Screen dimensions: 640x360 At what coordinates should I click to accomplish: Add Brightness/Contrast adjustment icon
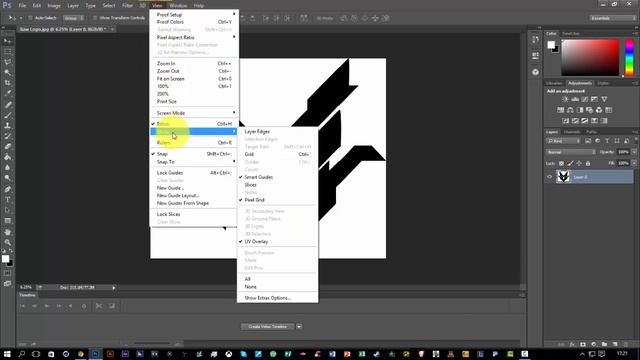(565, 99)
